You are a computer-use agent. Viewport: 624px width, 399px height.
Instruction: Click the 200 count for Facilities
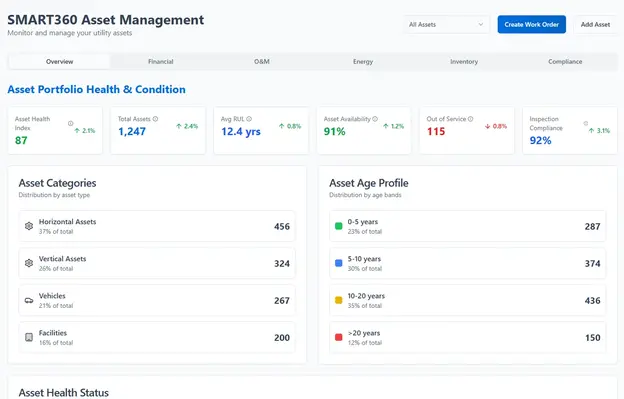[282, 338]
